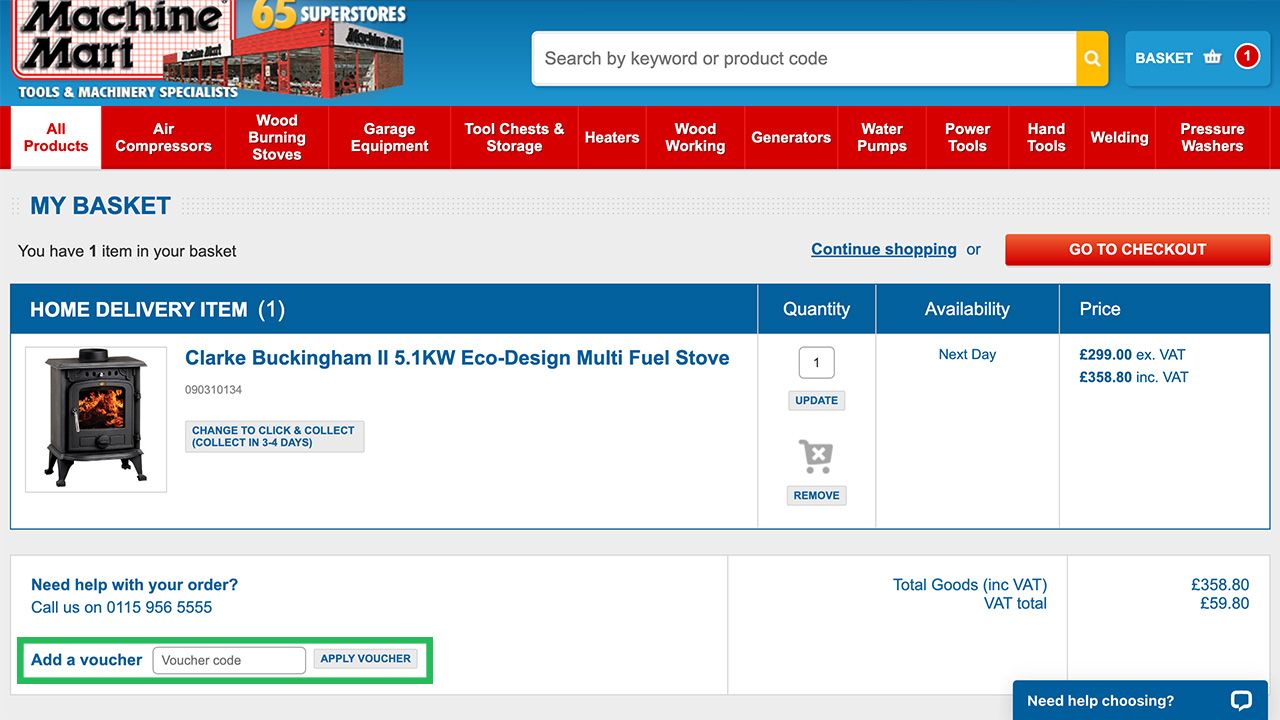This screenshot has width=1280, height=720.
Task: Open the Need help choosing chat widget
Action: 1140,700
